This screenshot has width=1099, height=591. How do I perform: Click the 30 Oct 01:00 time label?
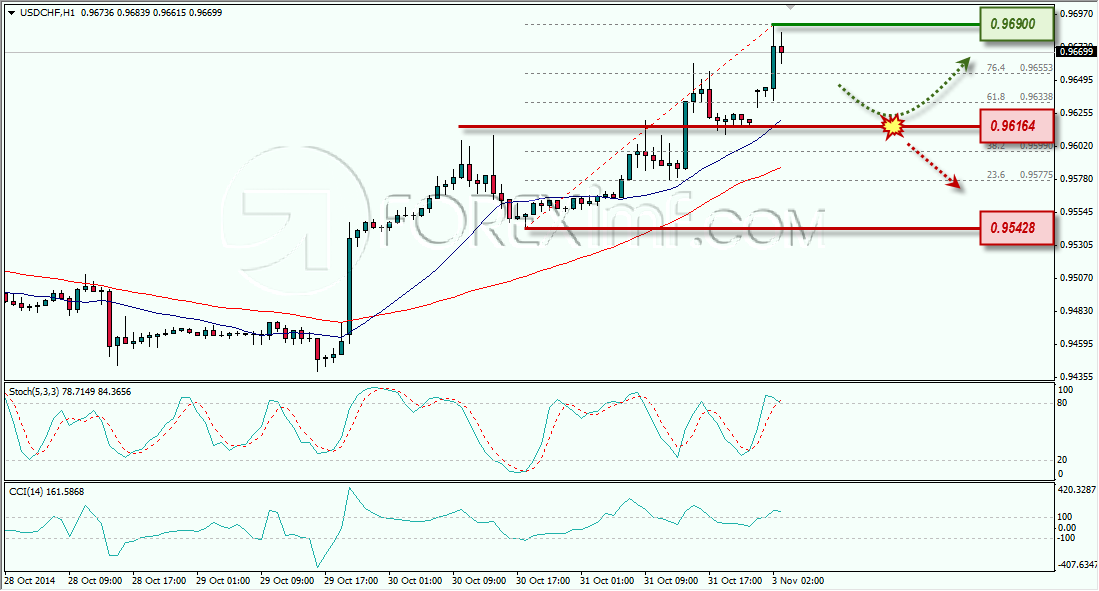tap(415, 580)
